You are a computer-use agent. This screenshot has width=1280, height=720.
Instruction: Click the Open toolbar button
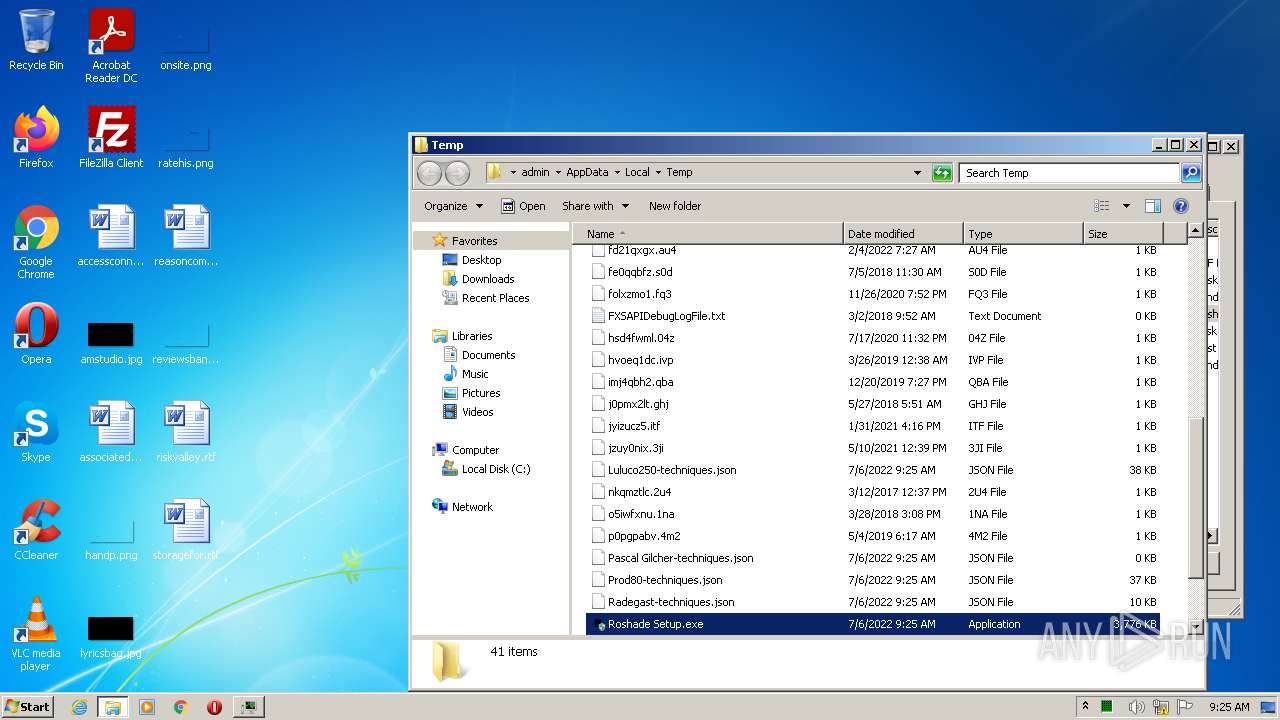coord(523,206)
